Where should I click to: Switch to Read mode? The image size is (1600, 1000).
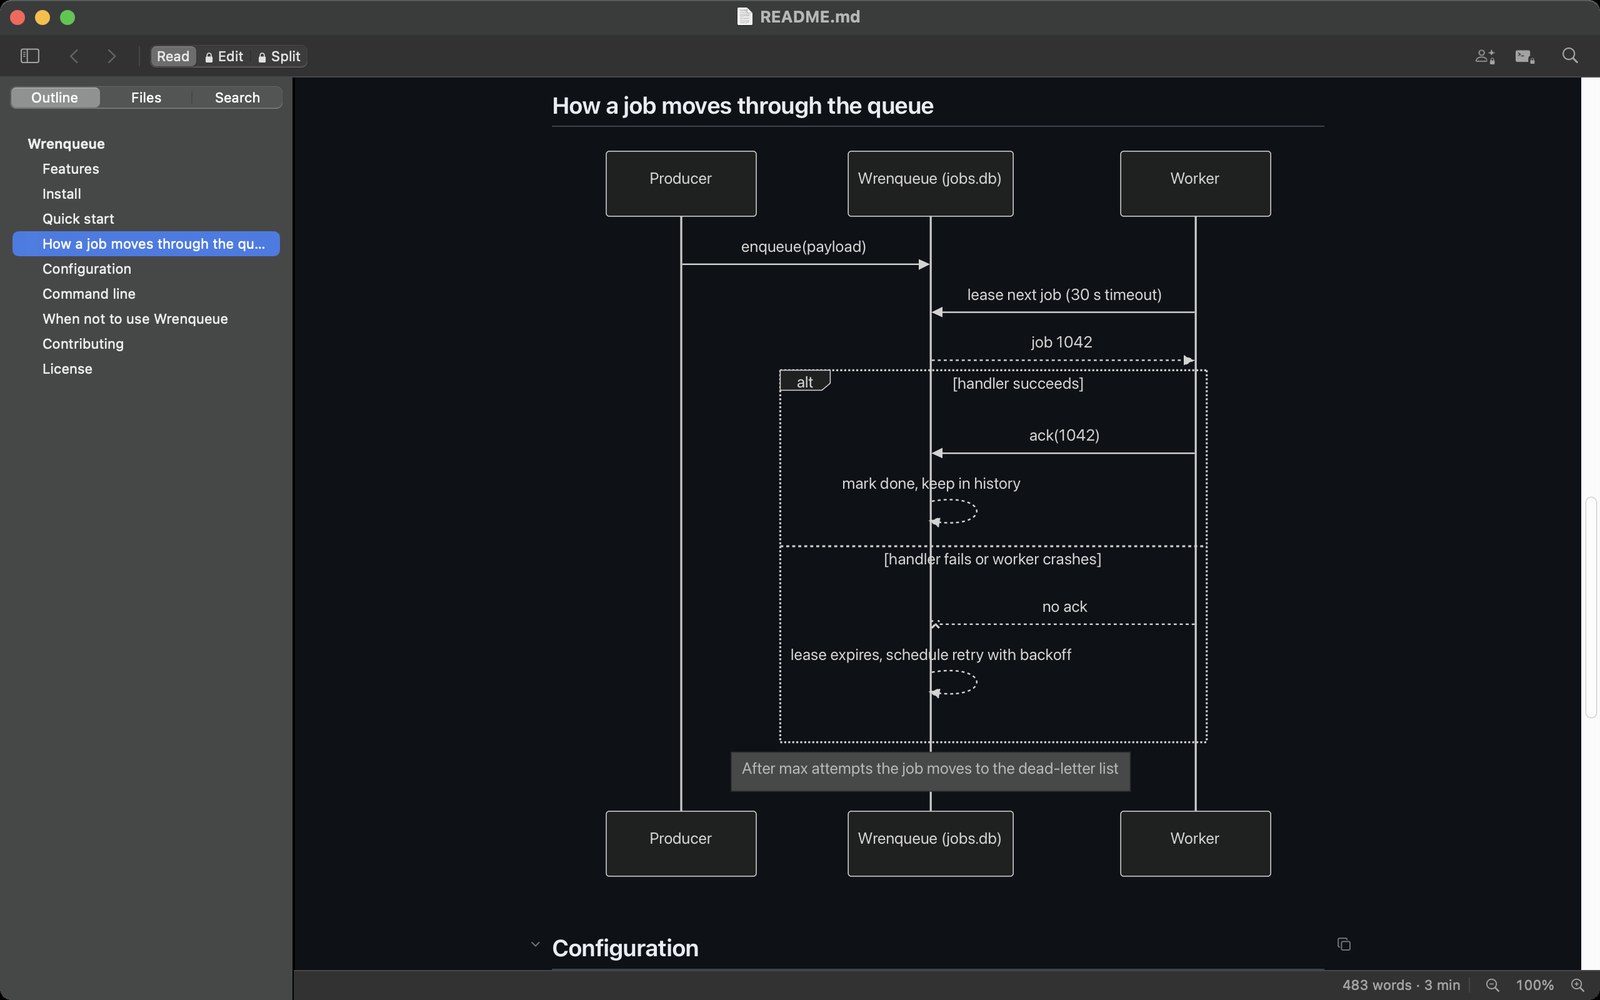[173, 56]
